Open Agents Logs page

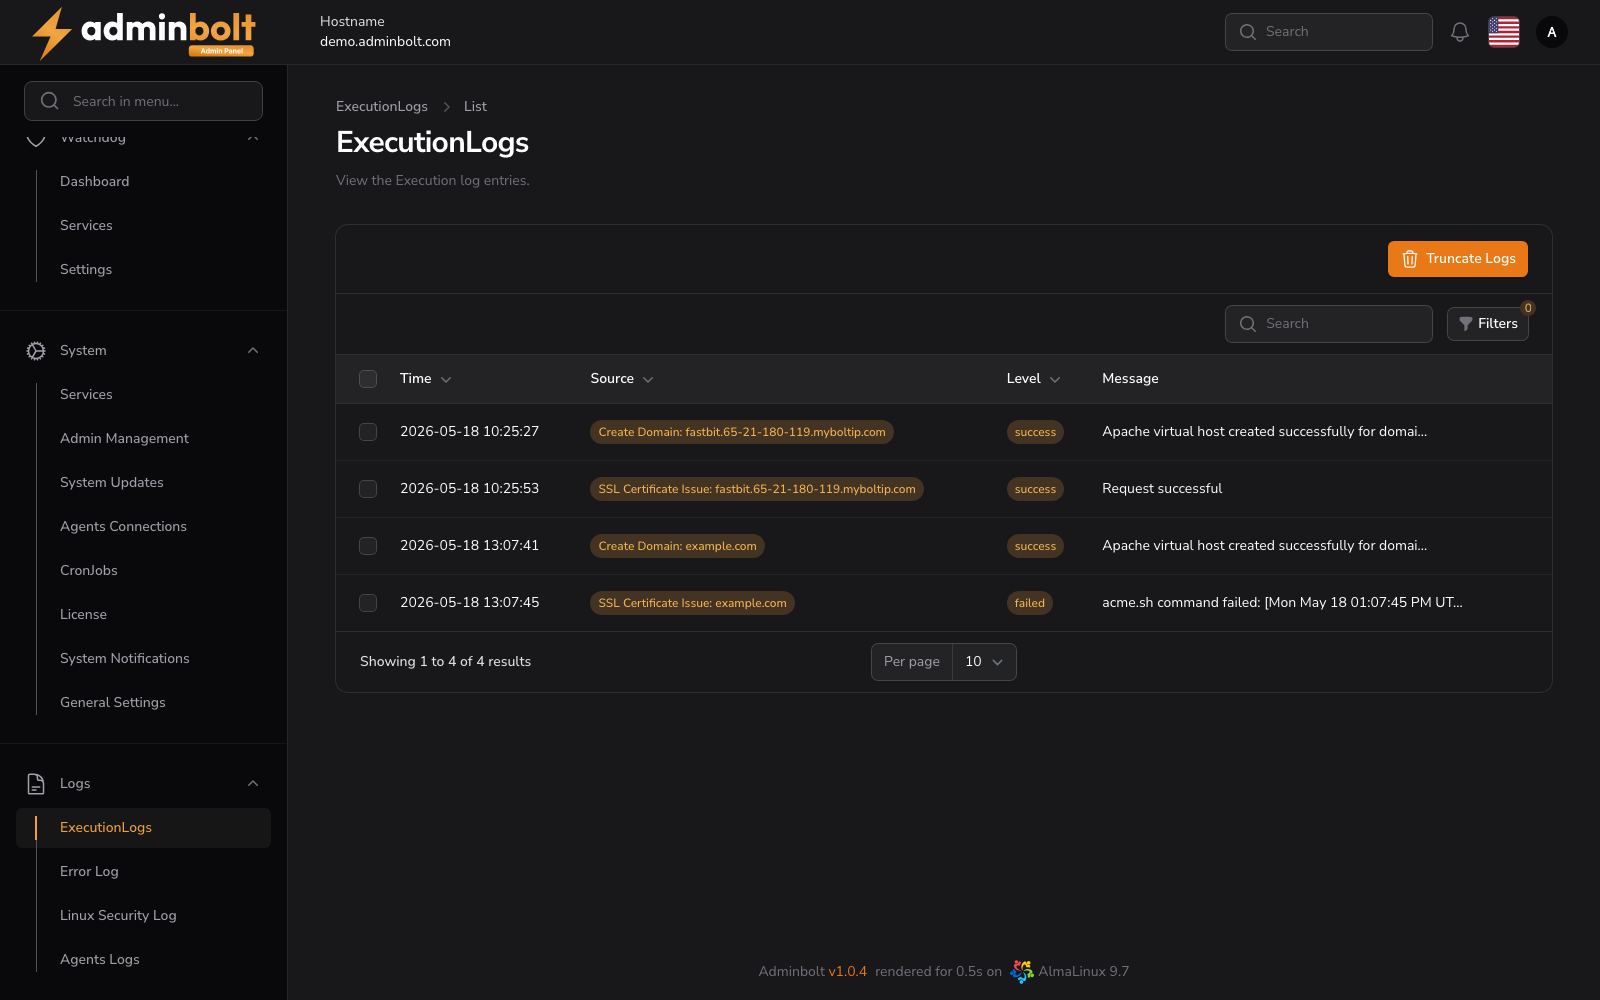tap(100, 960)
